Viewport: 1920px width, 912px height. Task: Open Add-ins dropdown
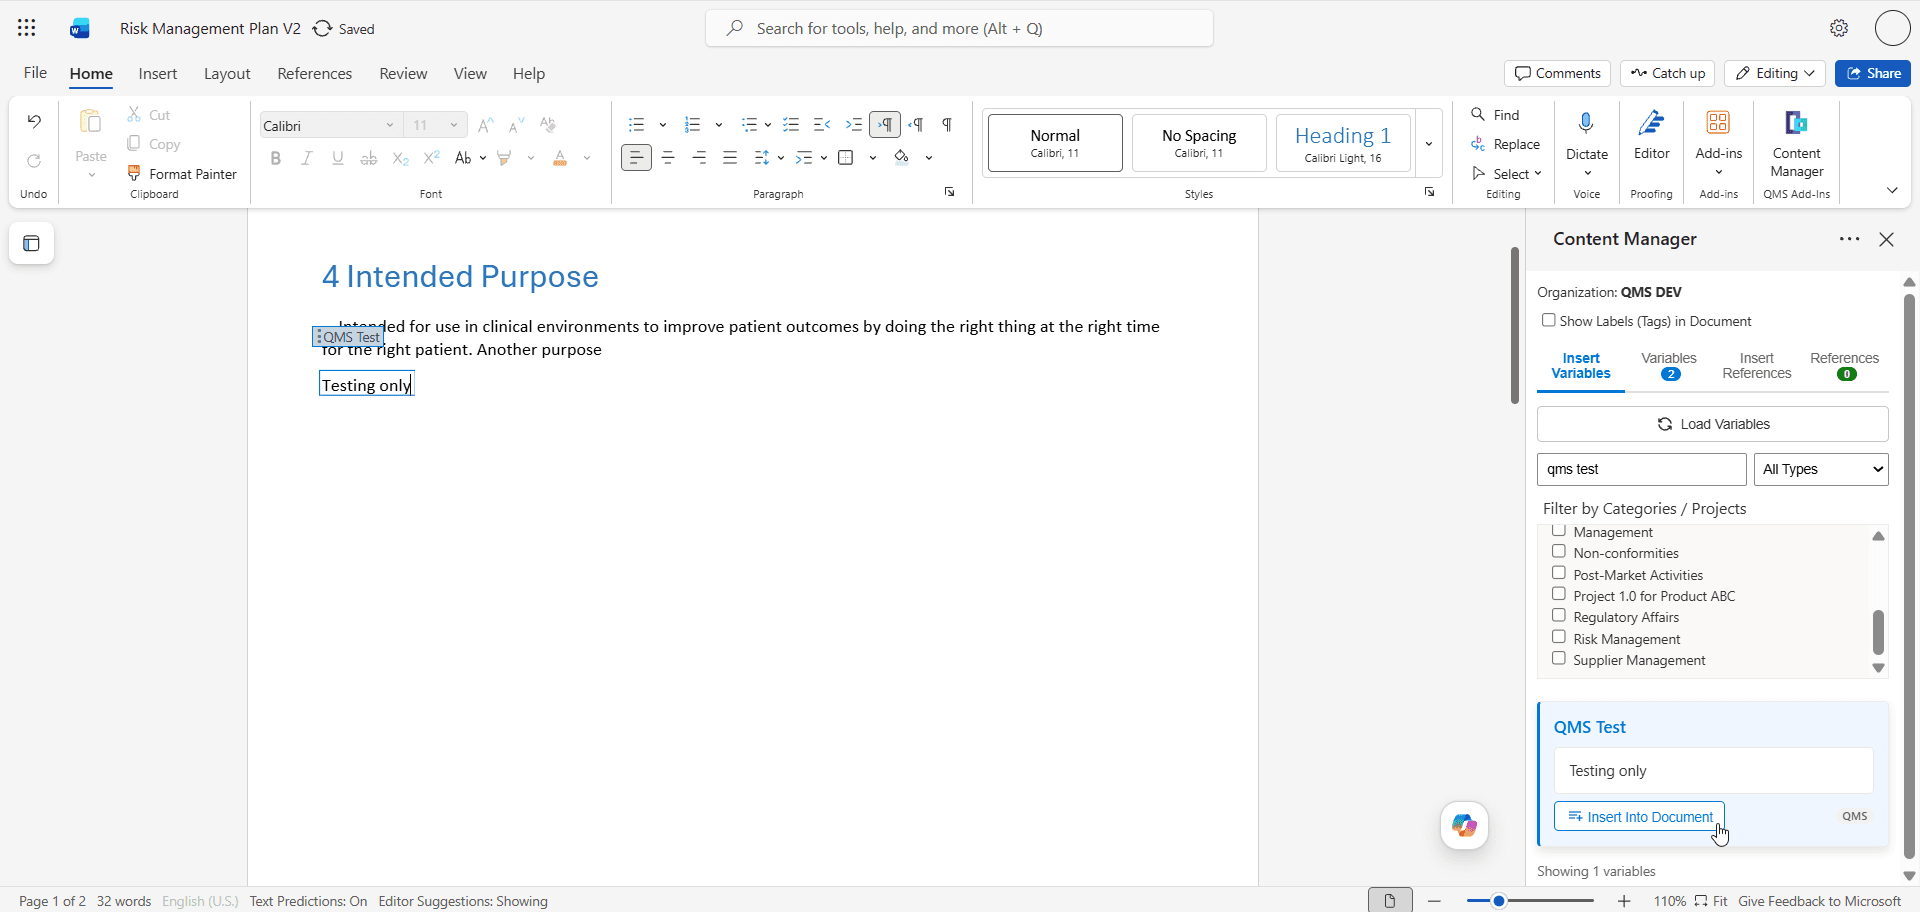pos(1718,143)
